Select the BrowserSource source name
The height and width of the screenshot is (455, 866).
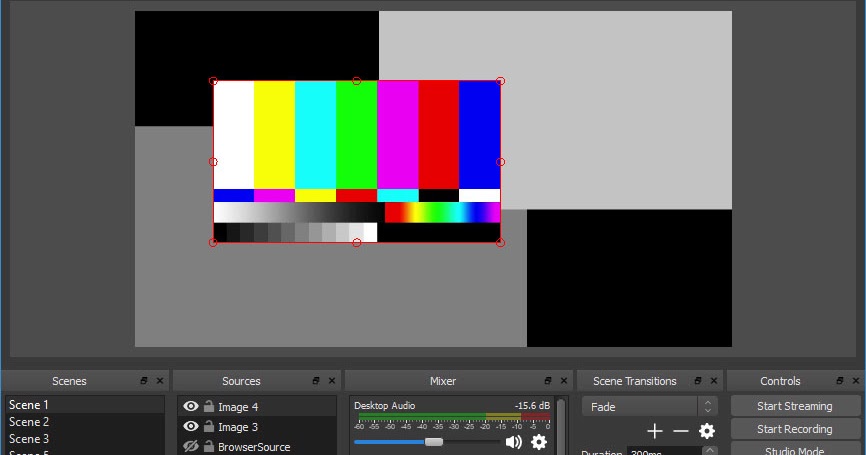pyautogui.click(x=254, y=447)
